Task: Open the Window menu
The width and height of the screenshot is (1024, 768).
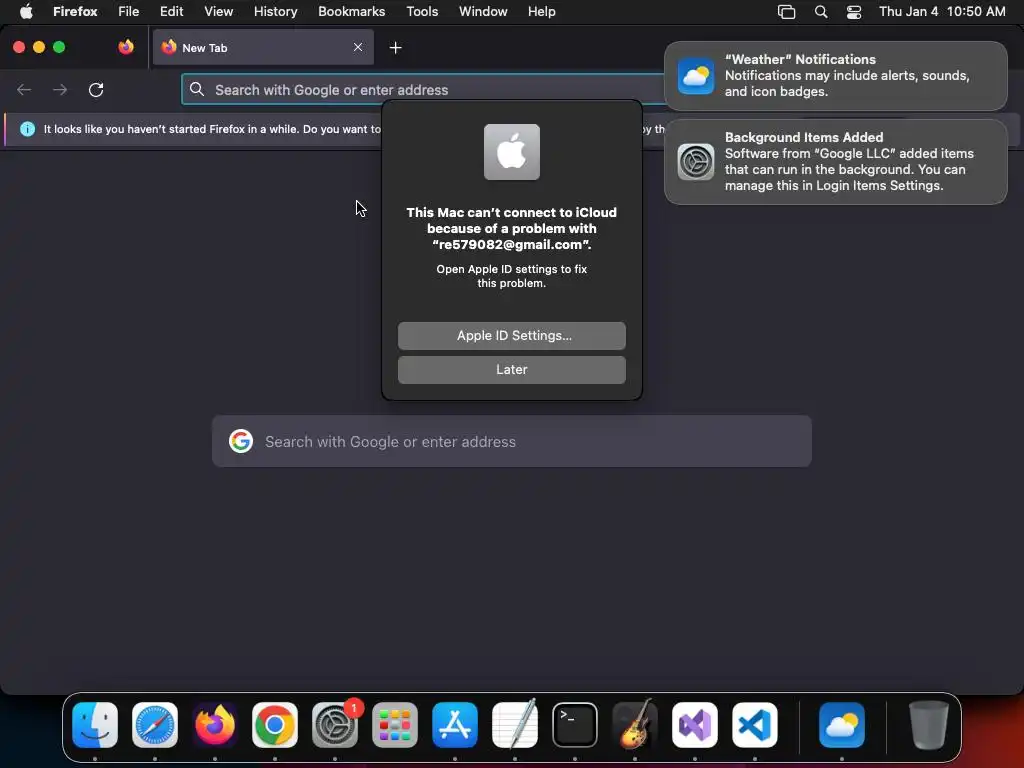Action: pyautogui.click(x=483, y=12)
